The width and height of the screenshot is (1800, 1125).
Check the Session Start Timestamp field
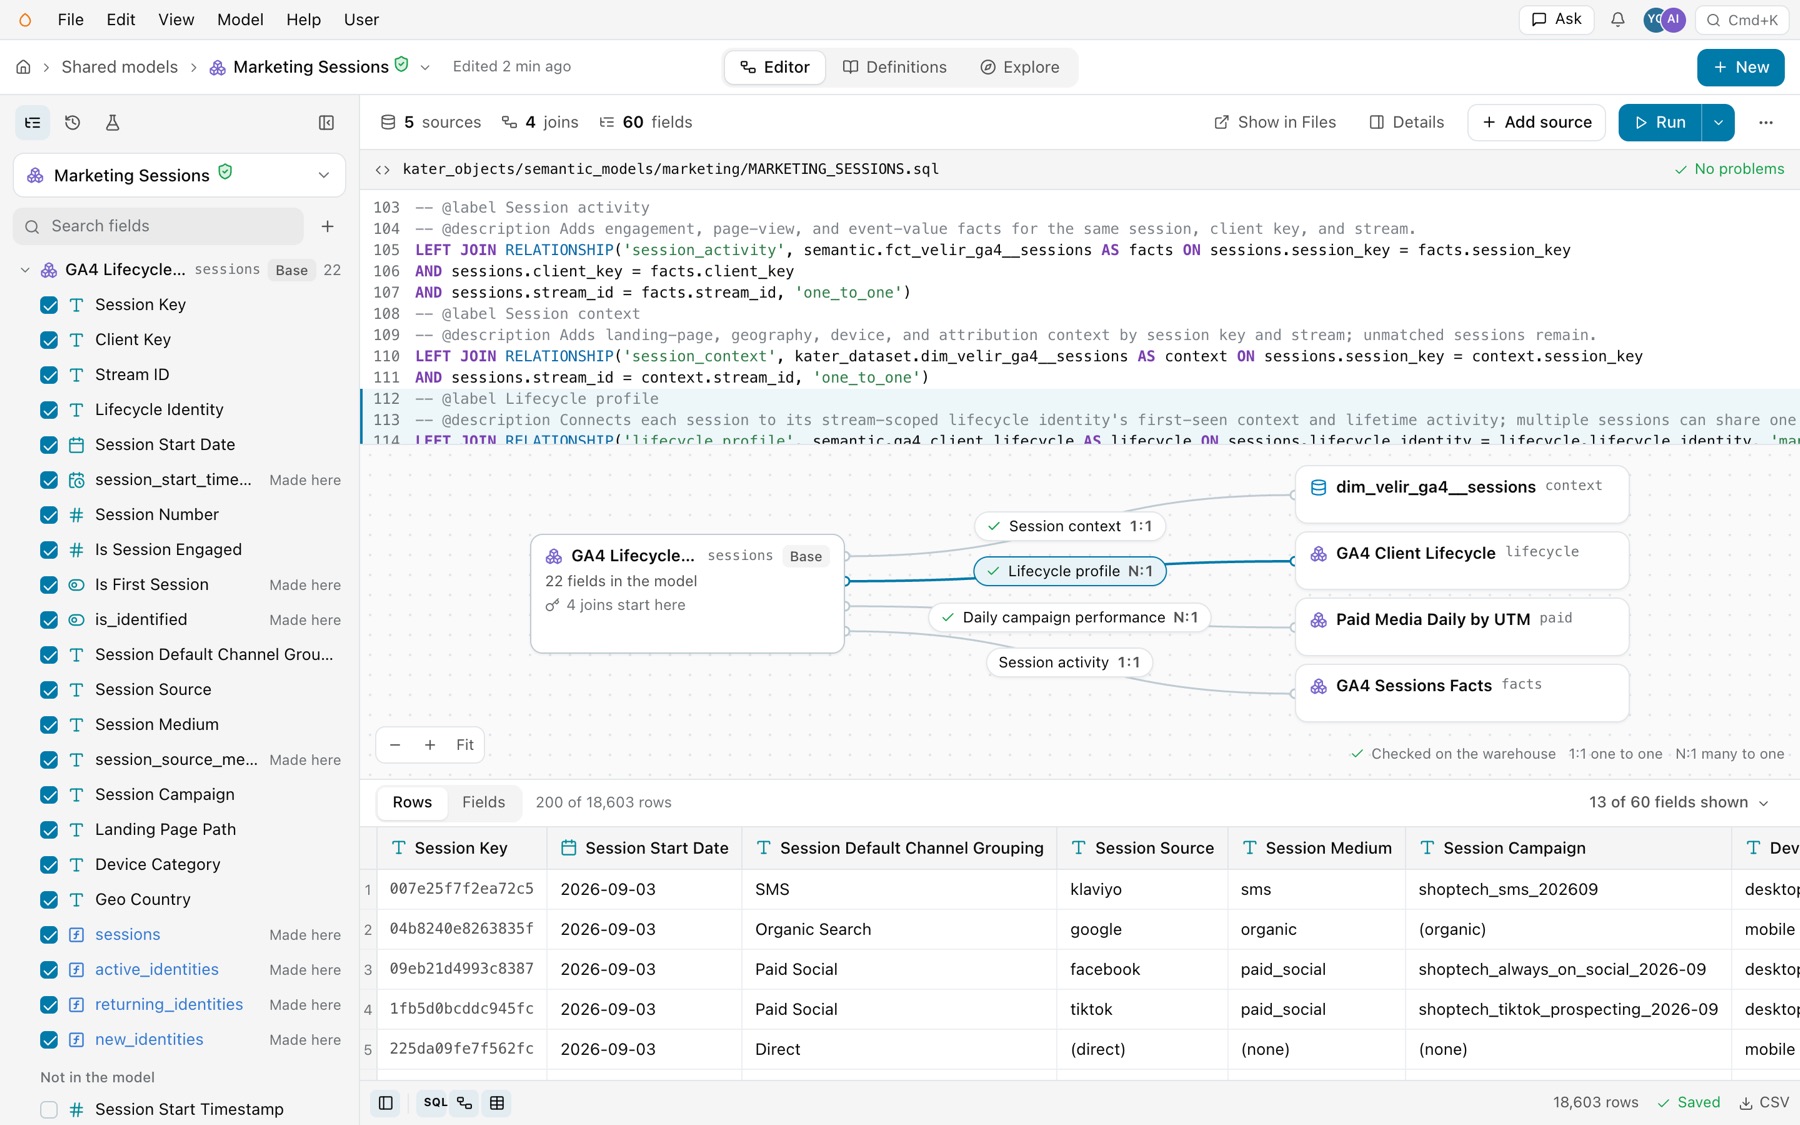tap(49, 1110)
